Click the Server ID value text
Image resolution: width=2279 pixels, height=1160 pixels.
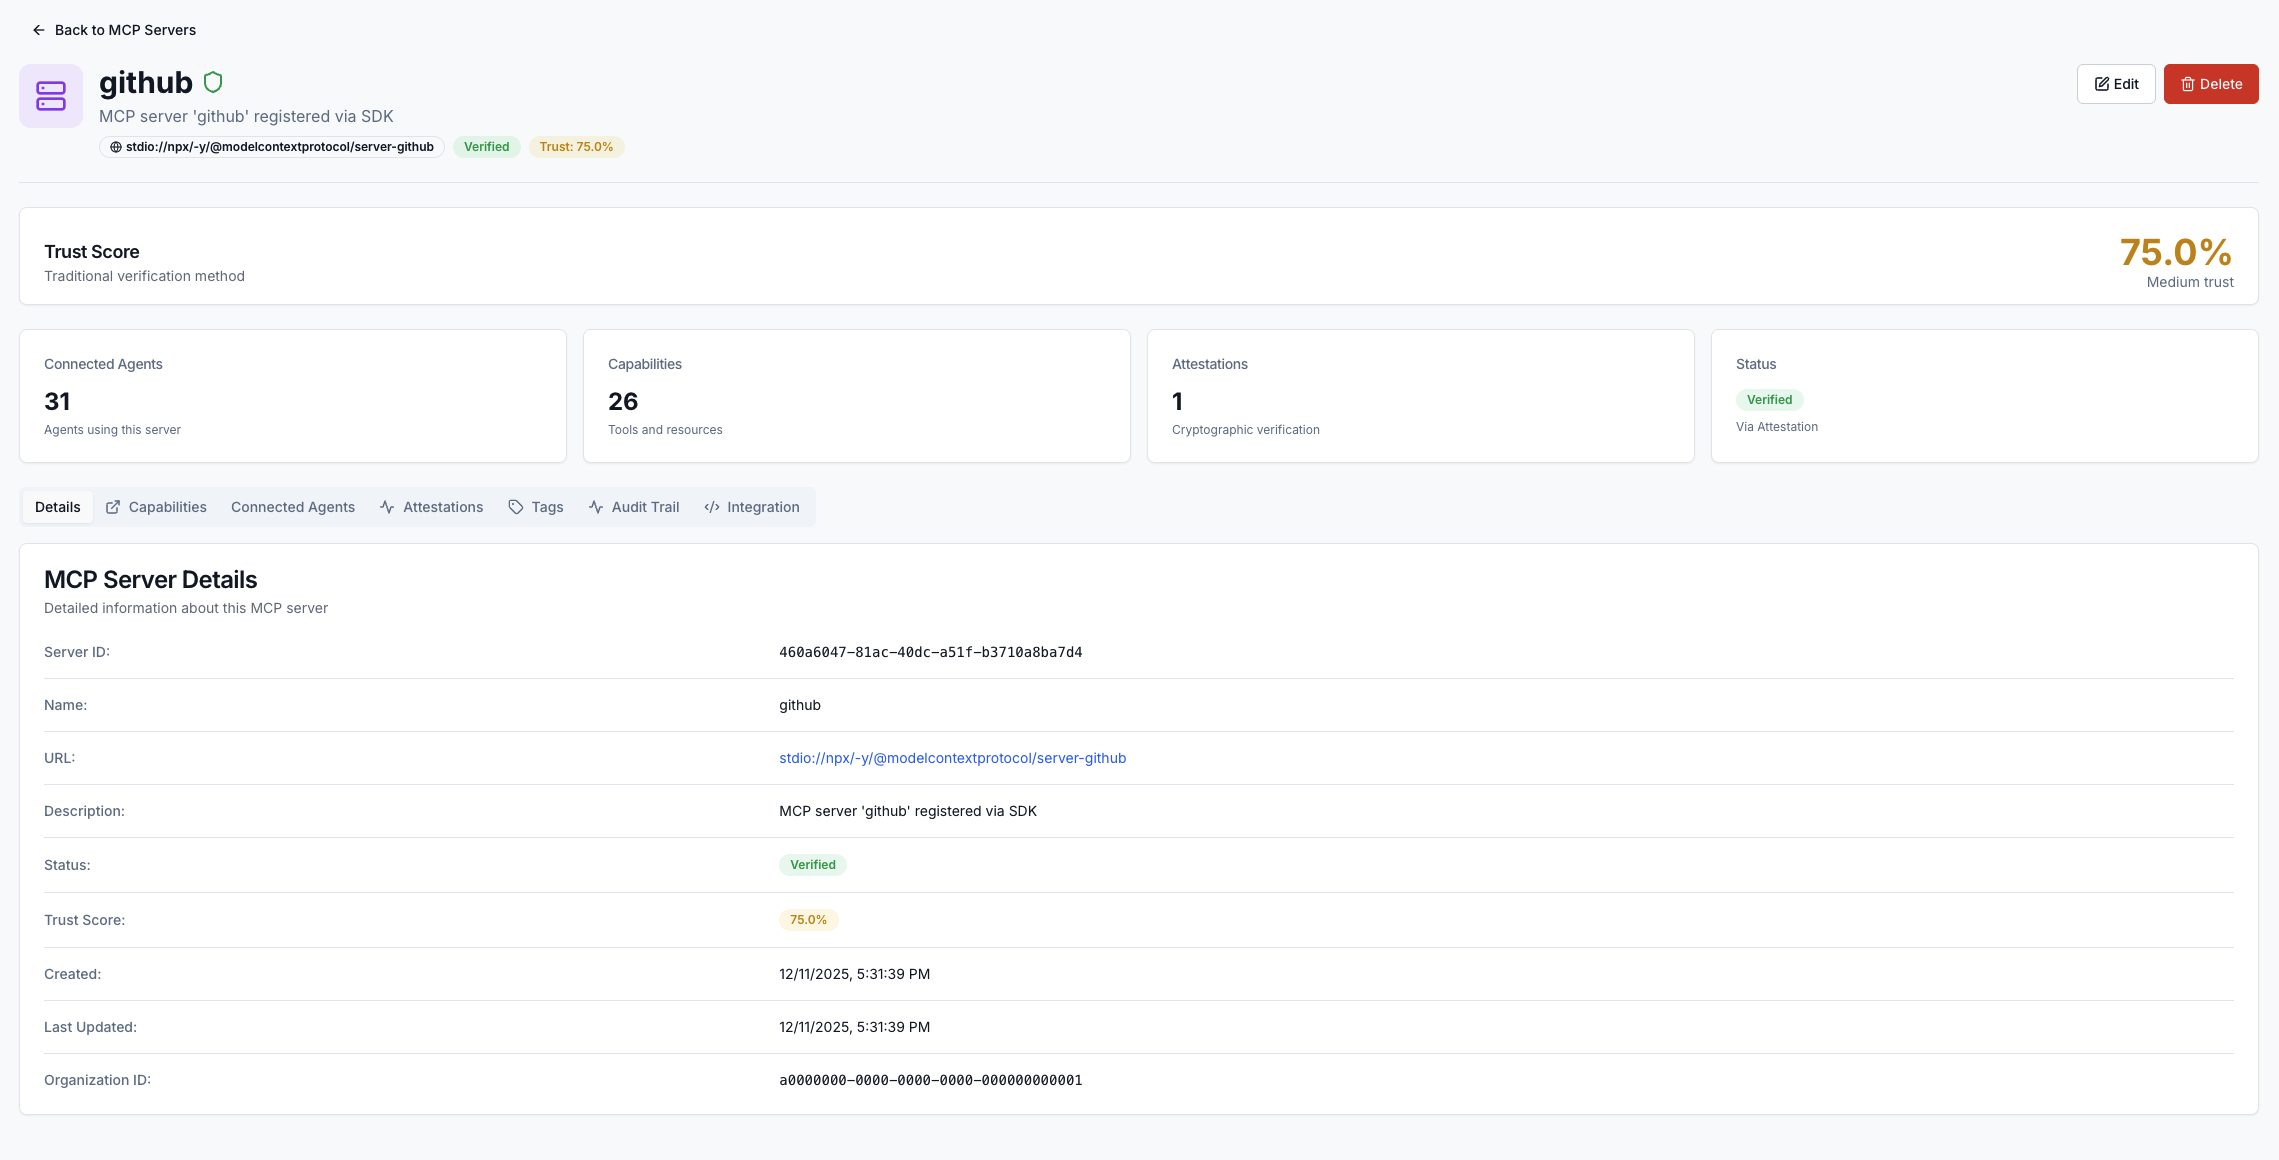pos(930,652)
